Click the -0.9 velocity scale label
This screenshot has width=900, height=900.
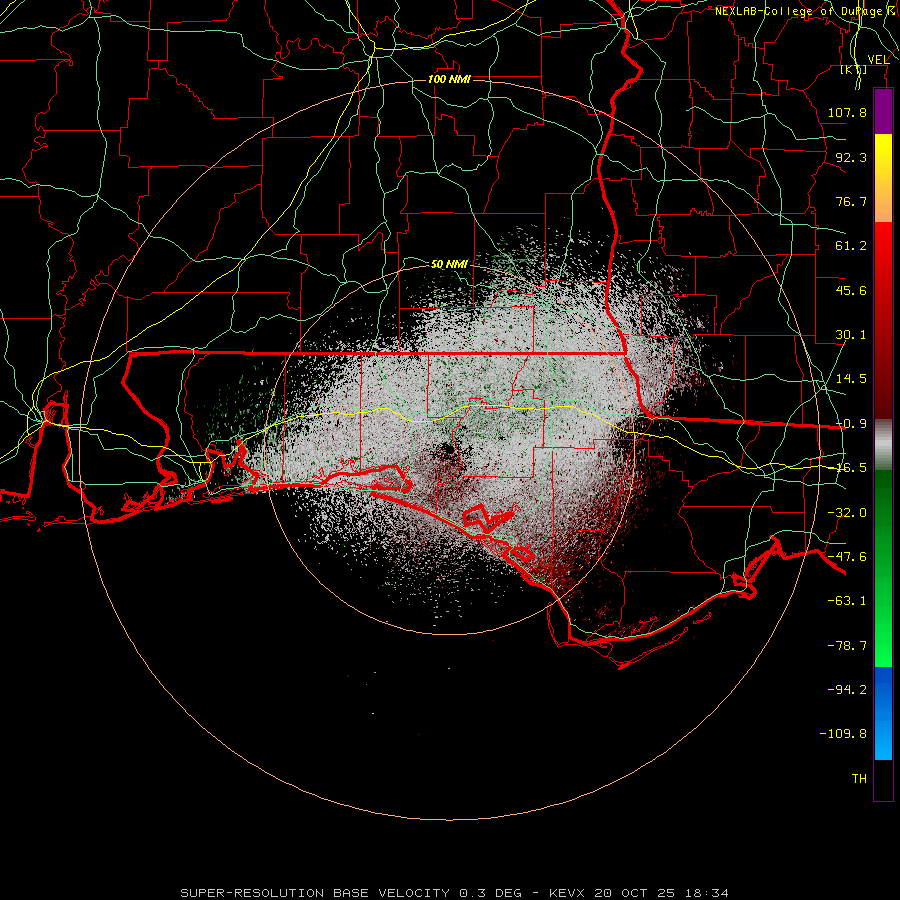click(851, 424)
